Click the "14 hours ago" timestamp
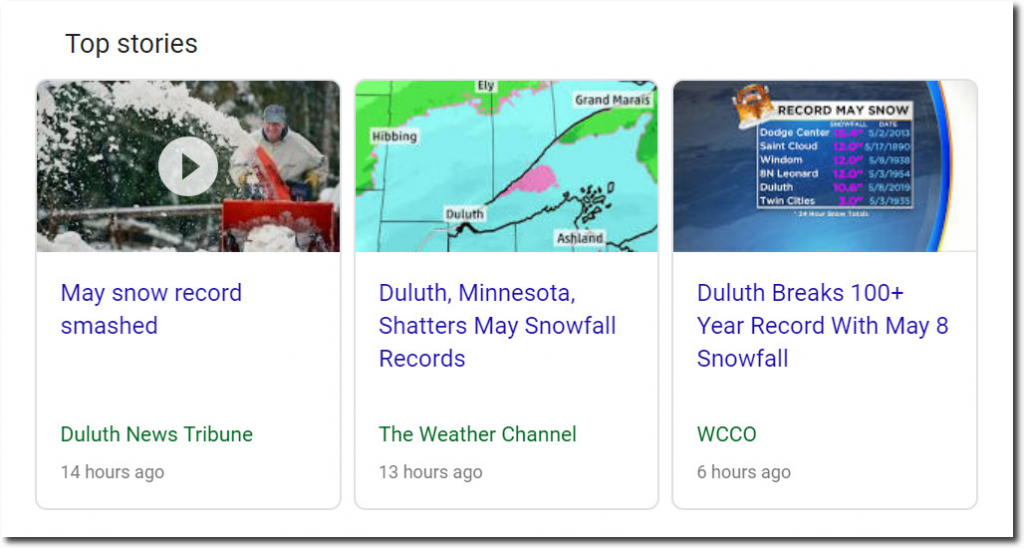Screen dimensions: 1024x548 tap(112, 472)
